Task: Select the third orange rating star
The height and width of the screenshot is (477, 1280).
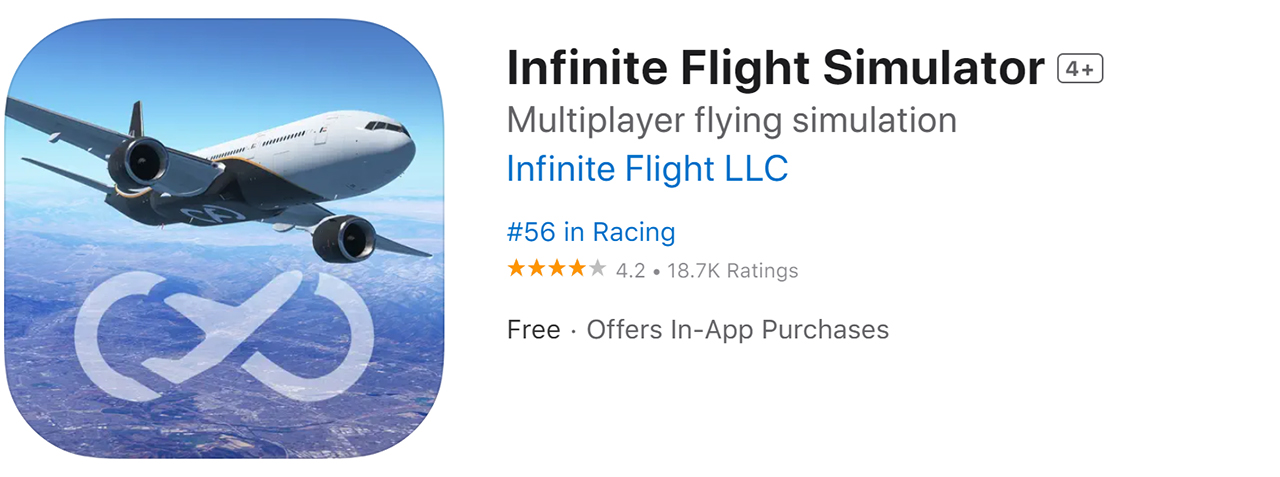Action: tap(557, 268)
